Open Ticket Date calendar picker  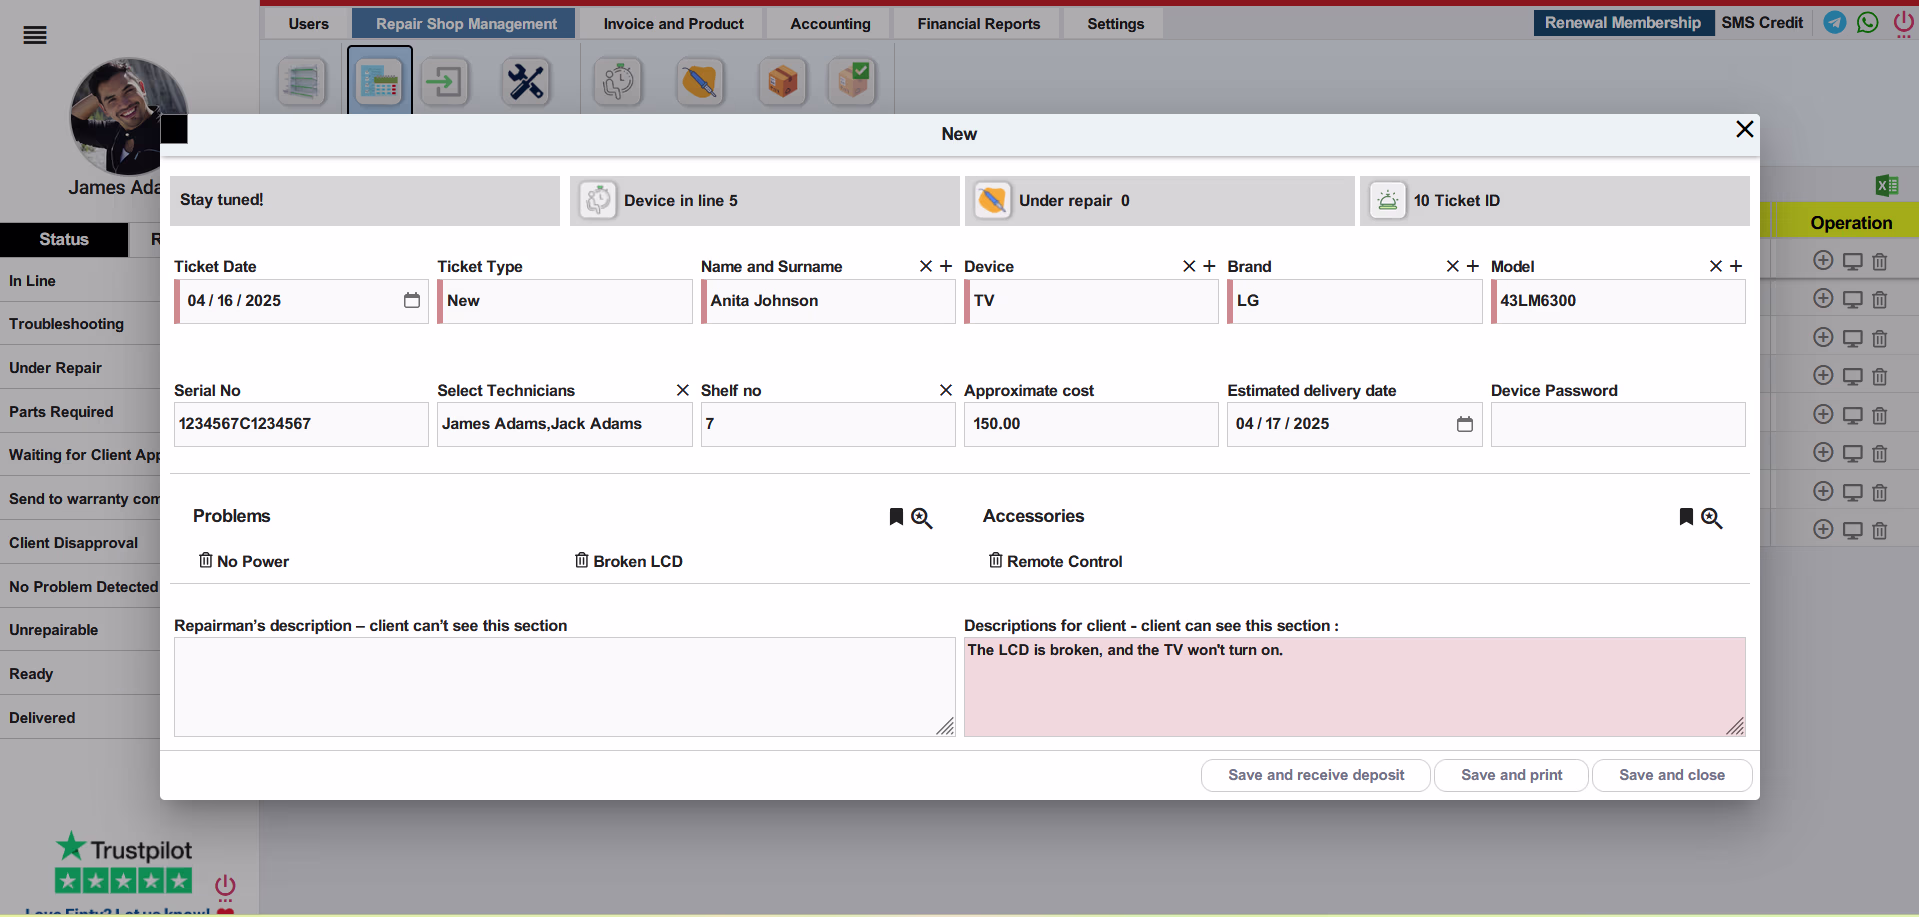pyautogui.click(x=412, y=301)
